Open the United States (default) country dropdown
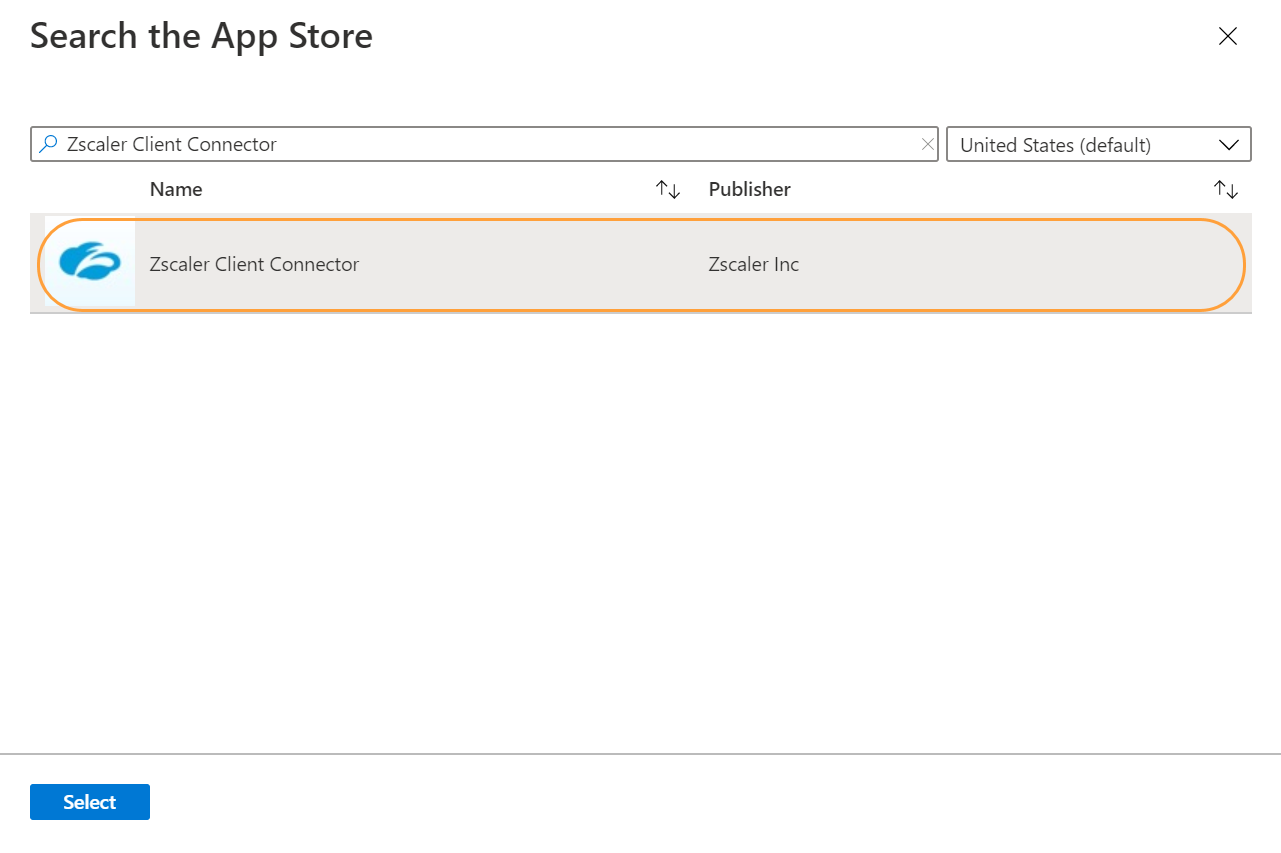The image size is (1281, 853). tap(1098, 144)
